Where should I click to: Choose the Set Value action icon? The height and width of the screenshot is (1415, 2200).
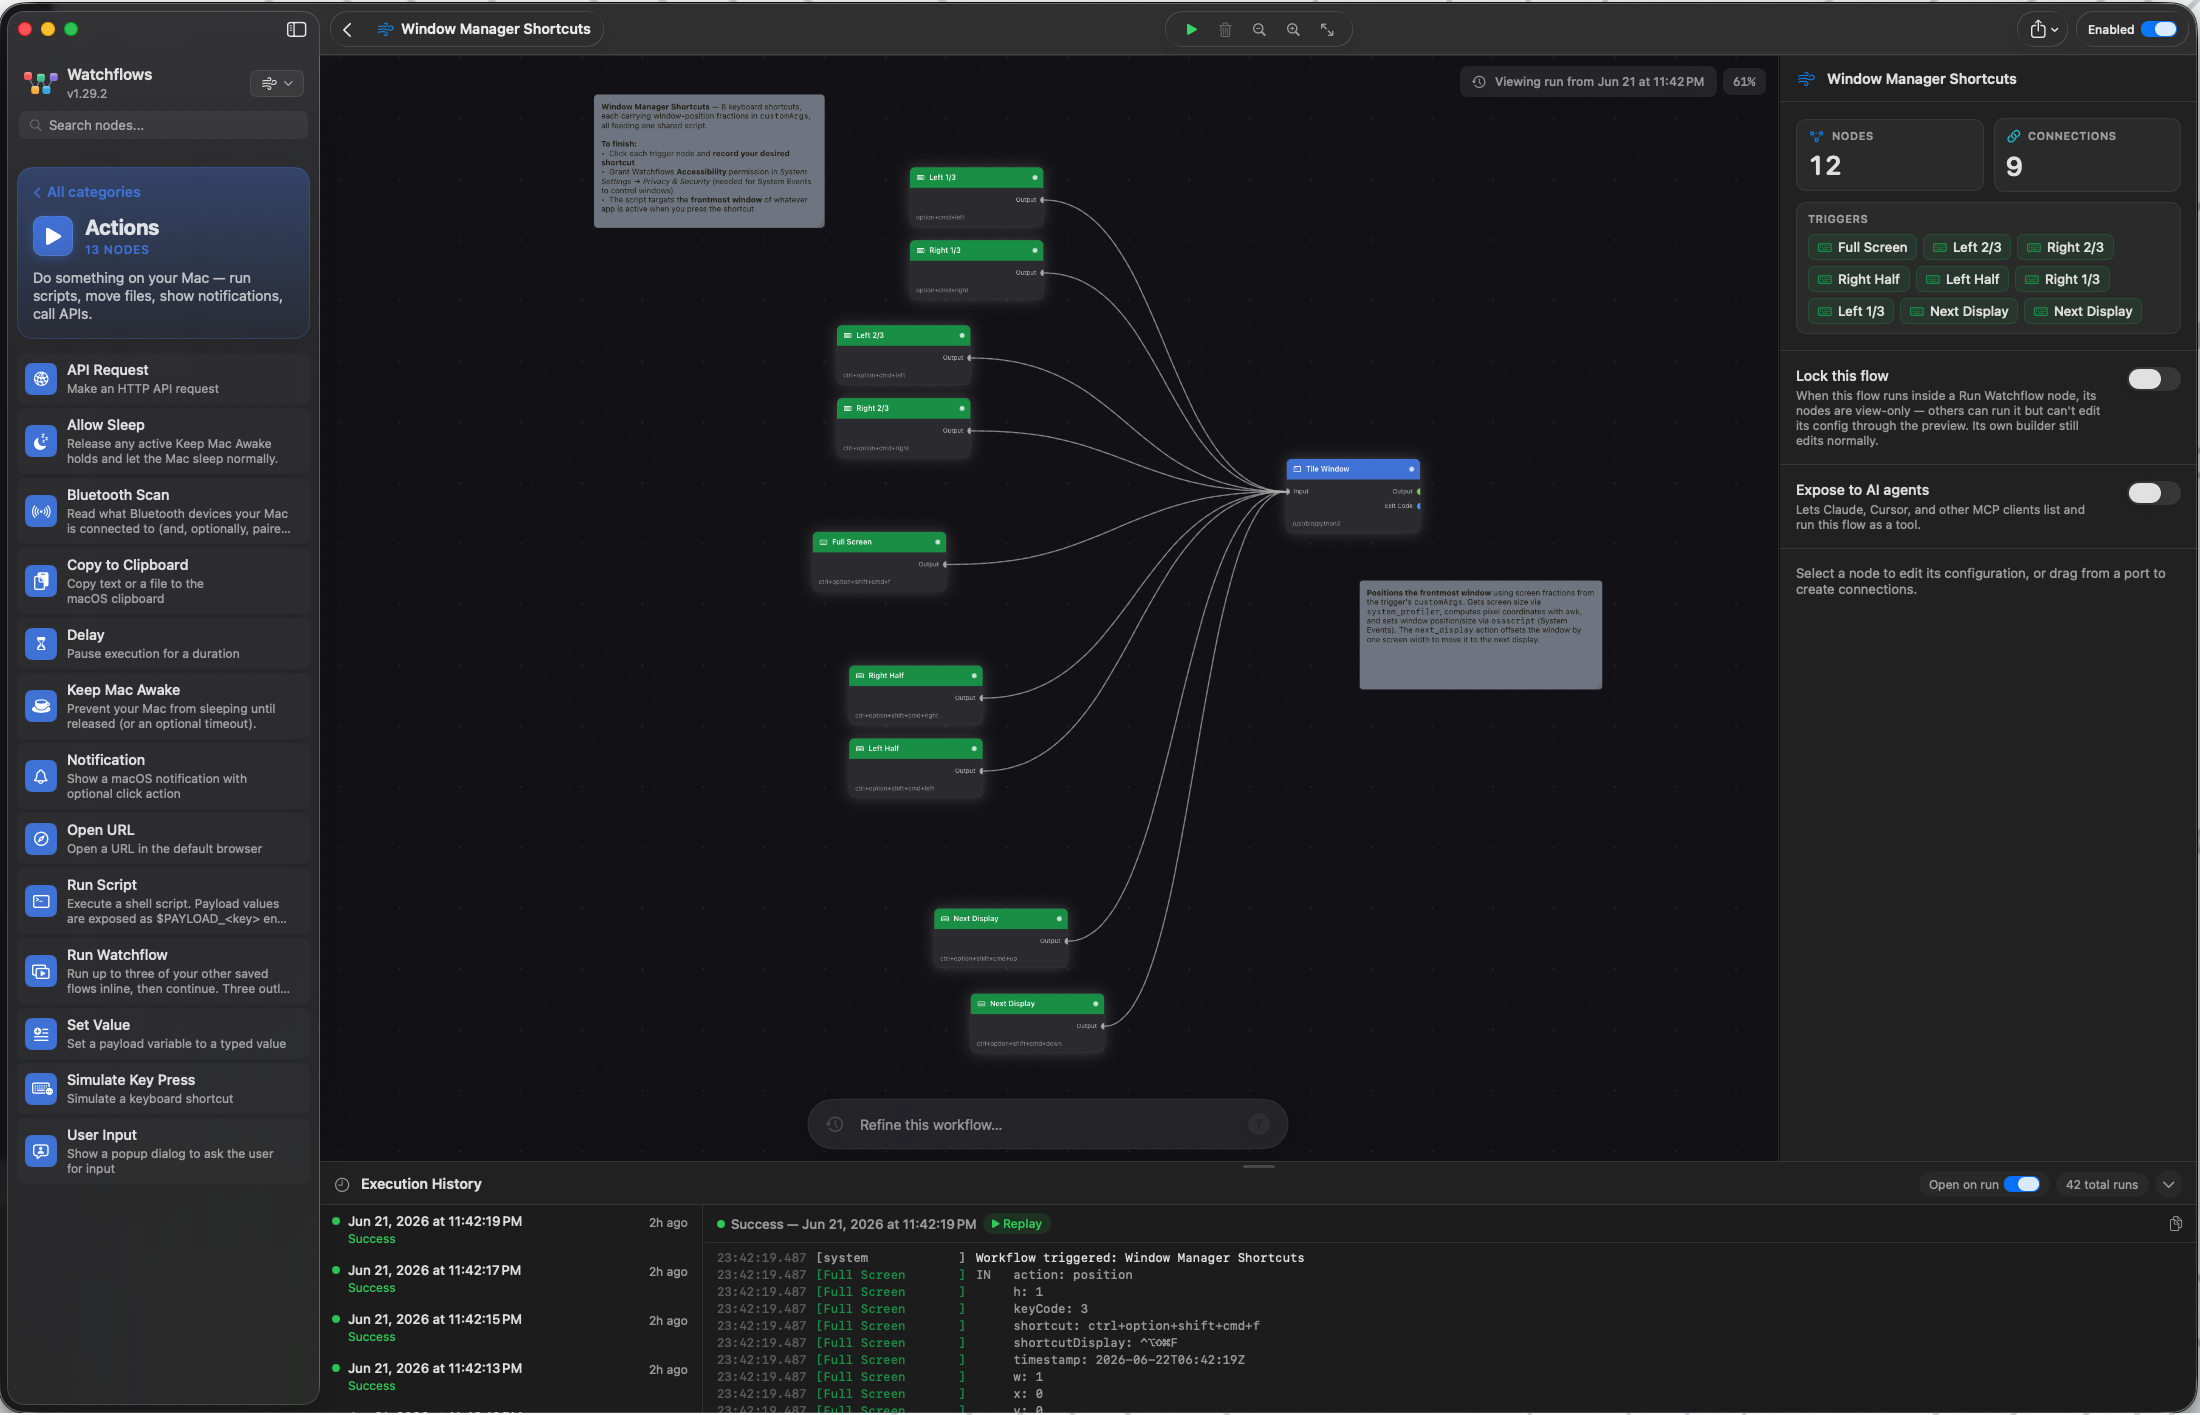(x=41, y=1034)
